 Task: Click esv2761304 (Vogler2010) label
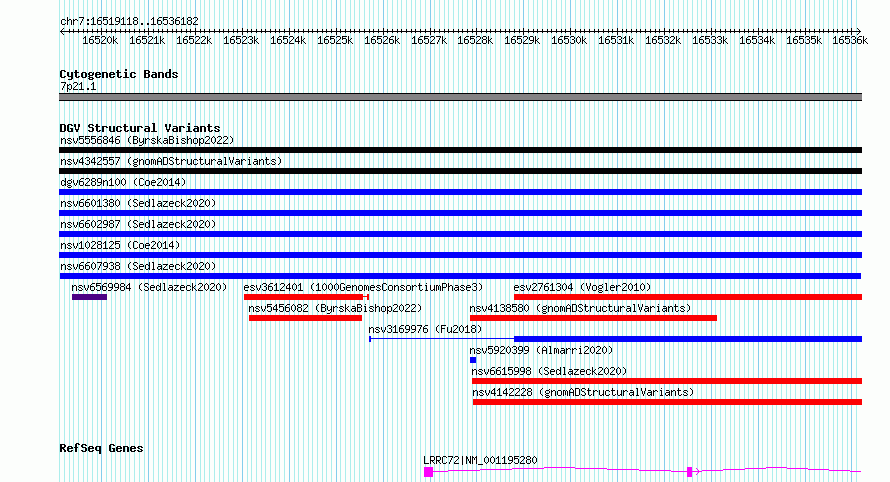582,287
